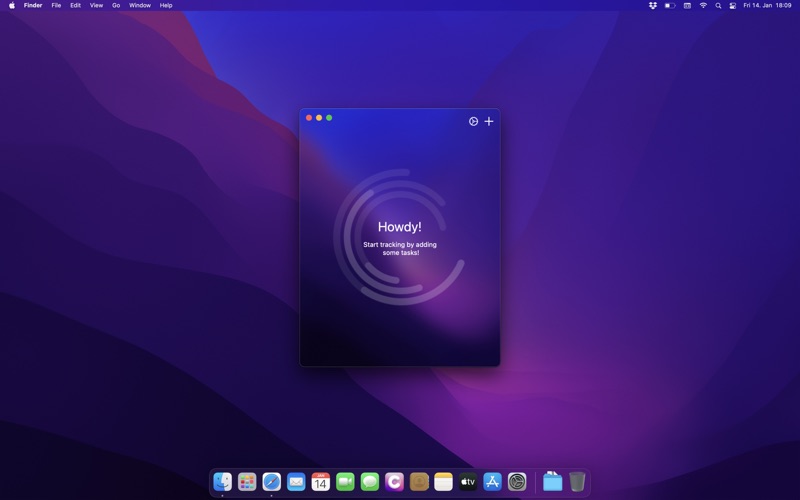This screenshot has height=500, width=800.
Task: Open the Wi-Fi status menu
Action: point(703,6)
